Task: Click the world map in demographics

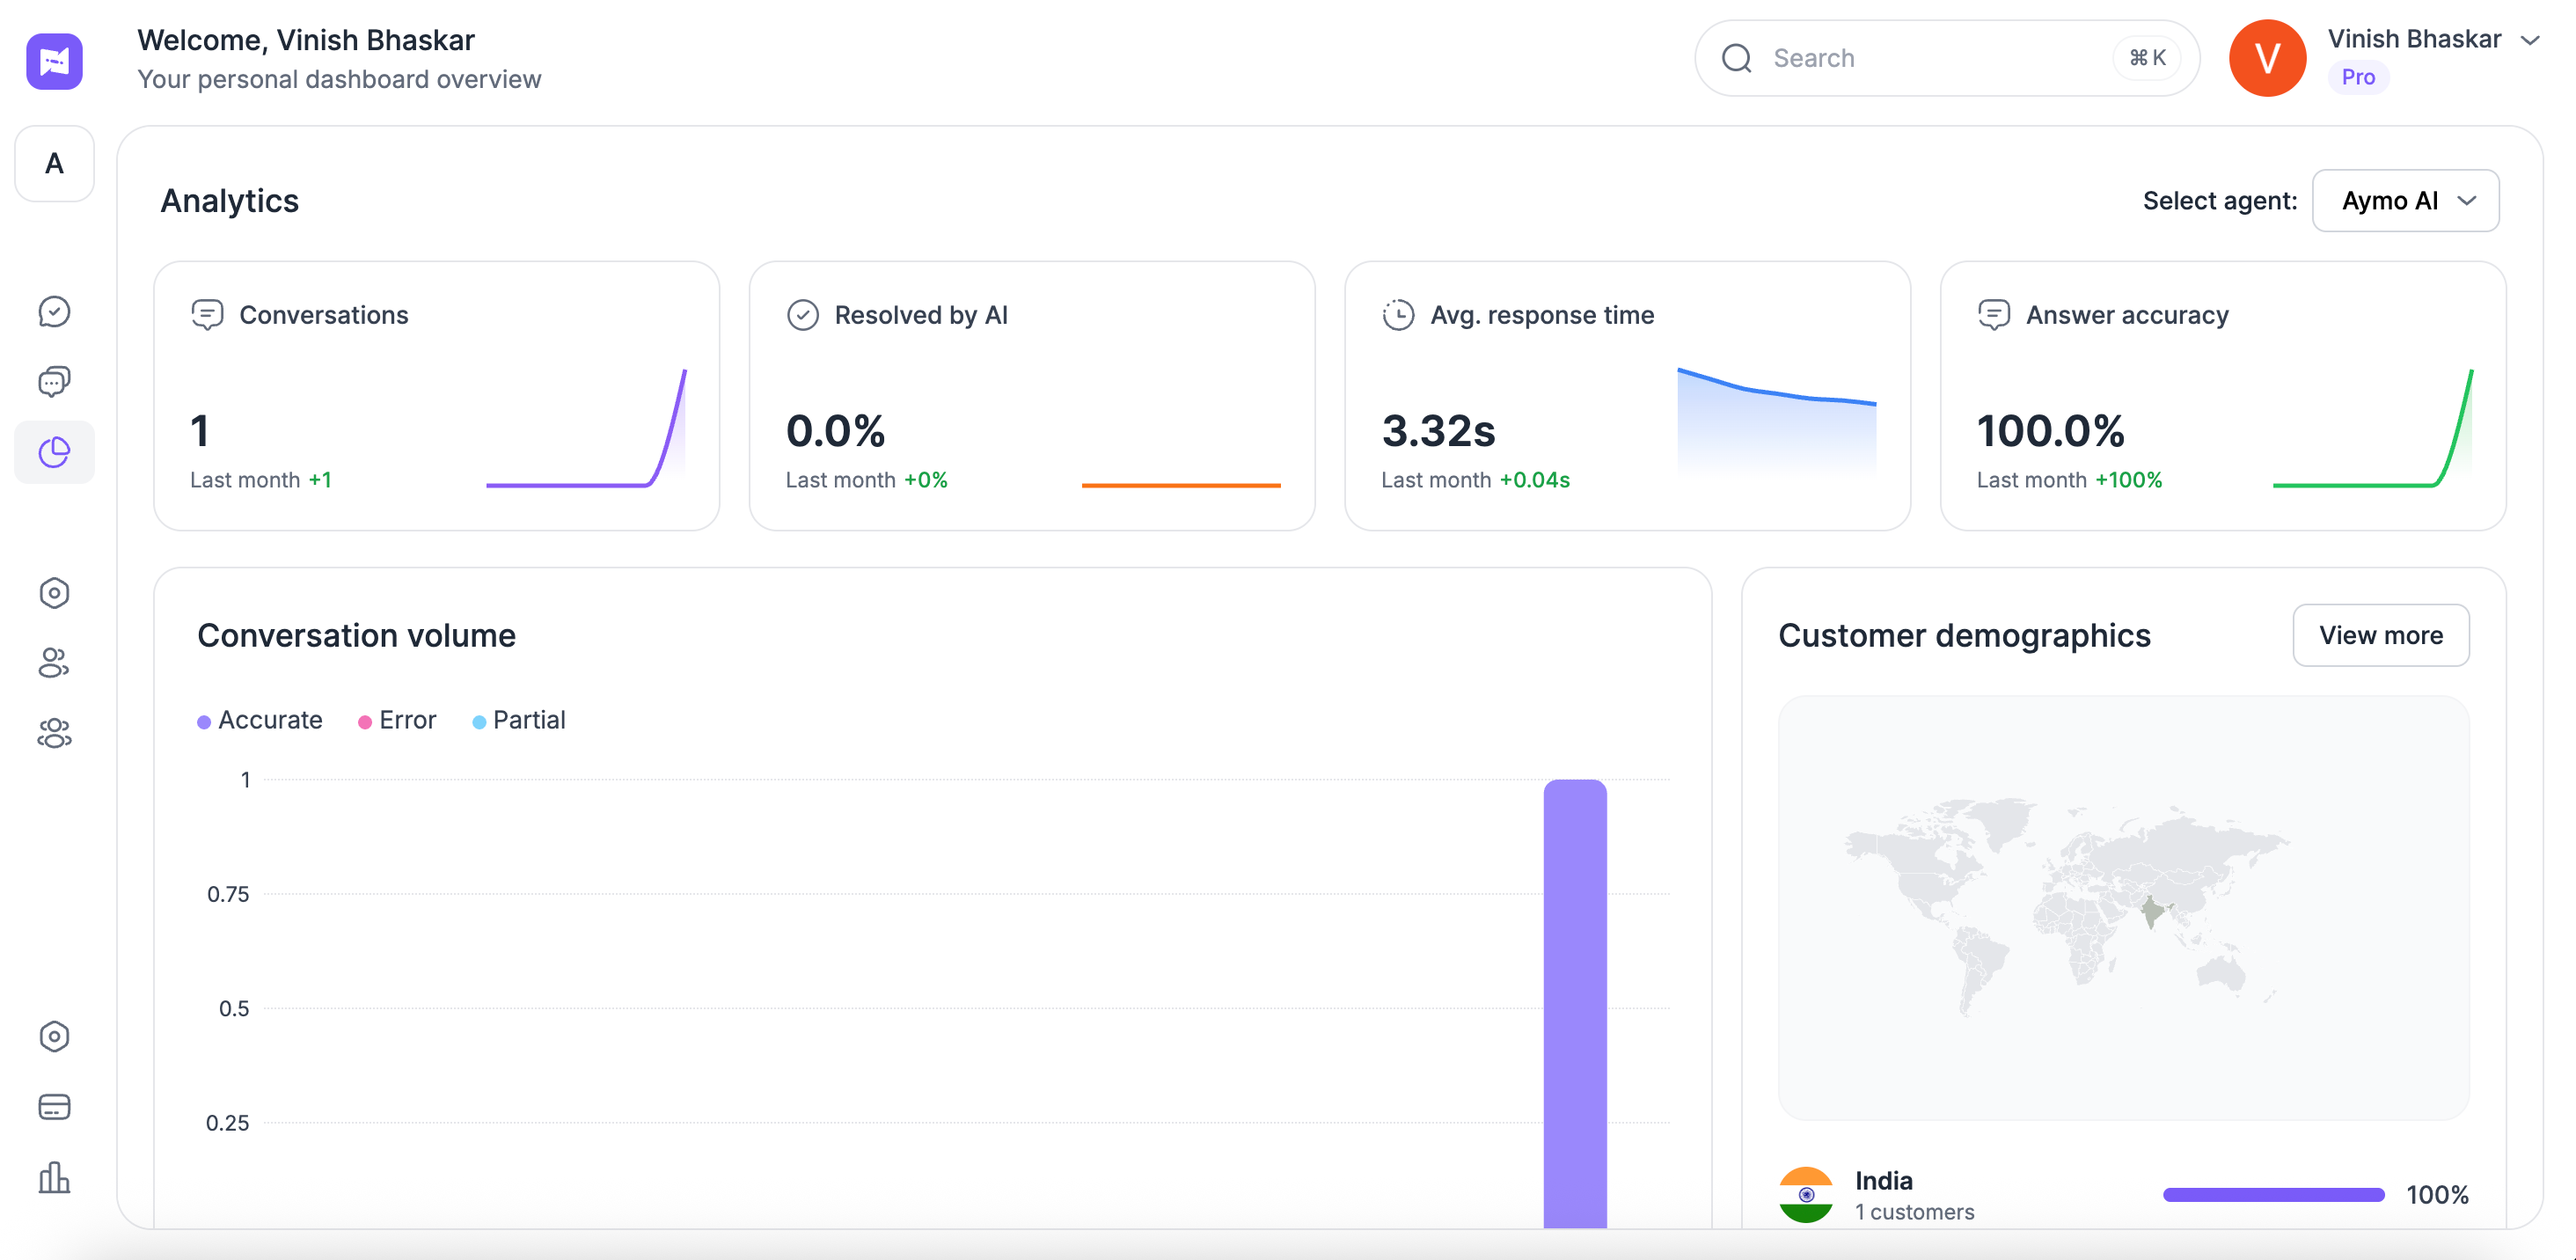Action: coord(2123,908)
